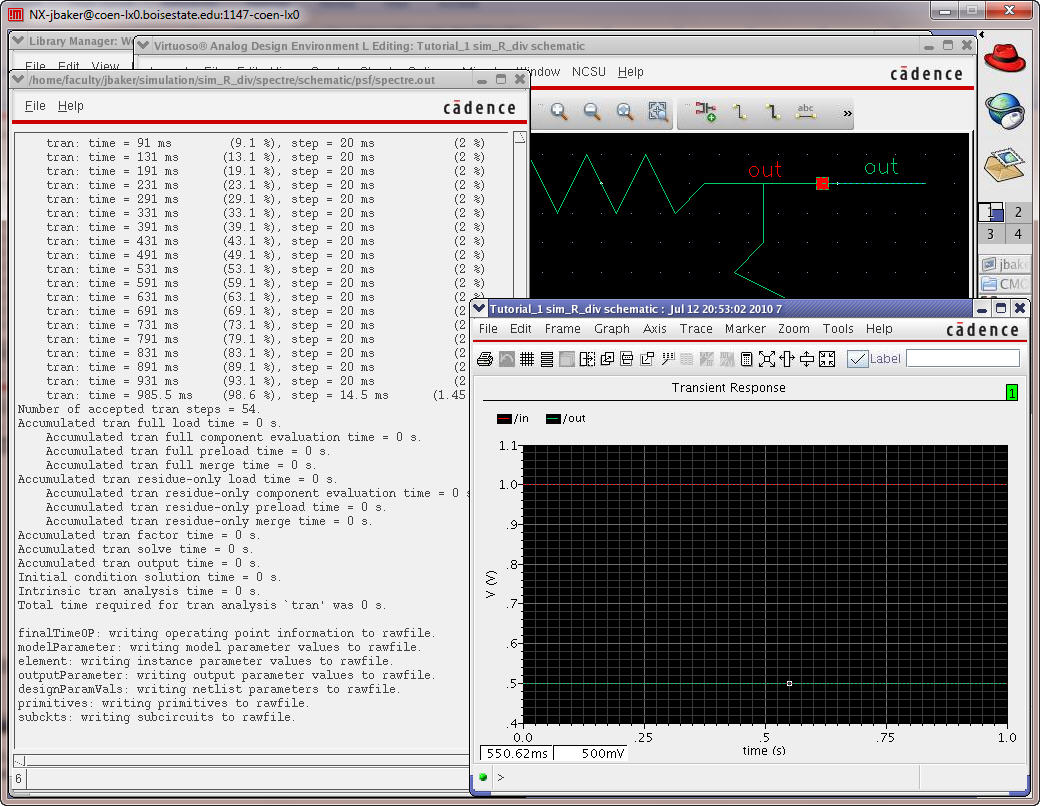Click the zoom out magnifier in schematic toolbar
Screen dimensions: 1040x806
point(592,112)
